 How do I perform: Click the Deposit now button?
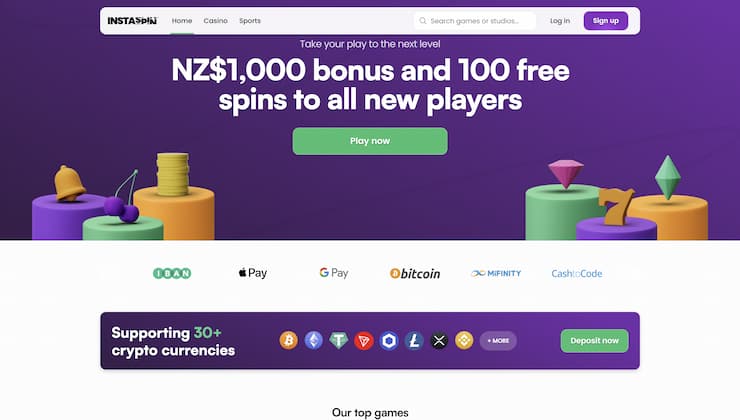[594, 341]
